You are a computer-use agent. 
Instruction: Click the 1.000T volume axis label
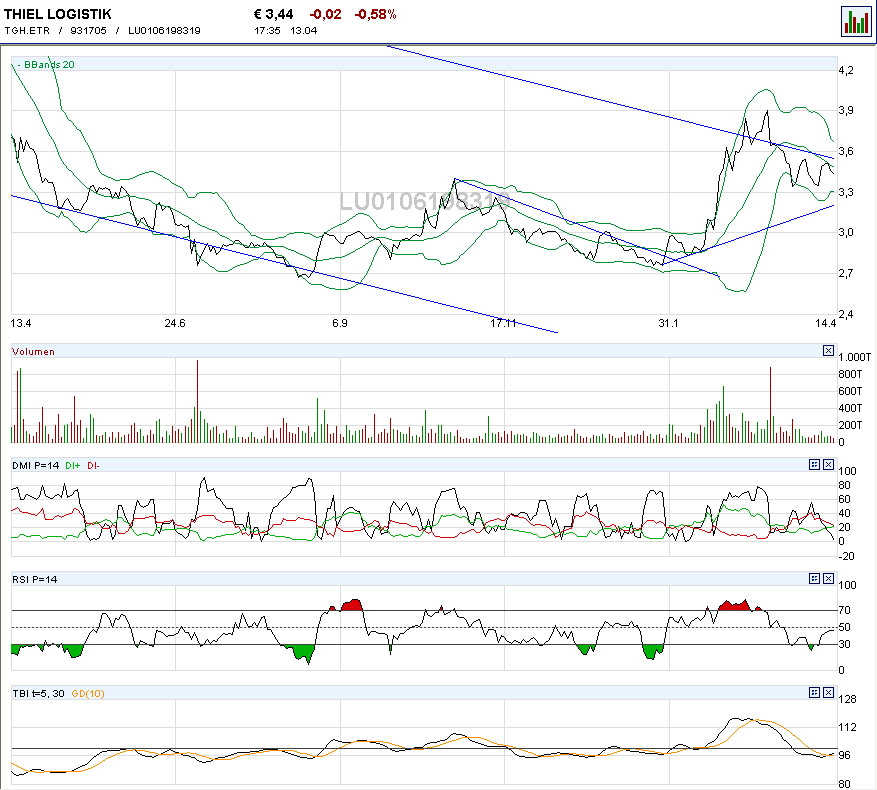tap(855, 358)
